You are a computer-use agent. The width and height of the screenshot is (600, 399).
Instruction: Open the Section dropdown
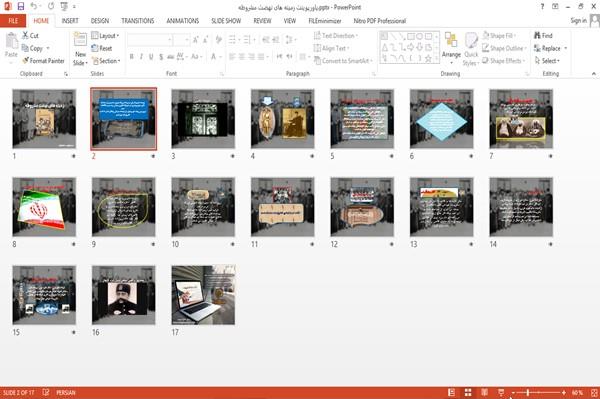[106, 61]
